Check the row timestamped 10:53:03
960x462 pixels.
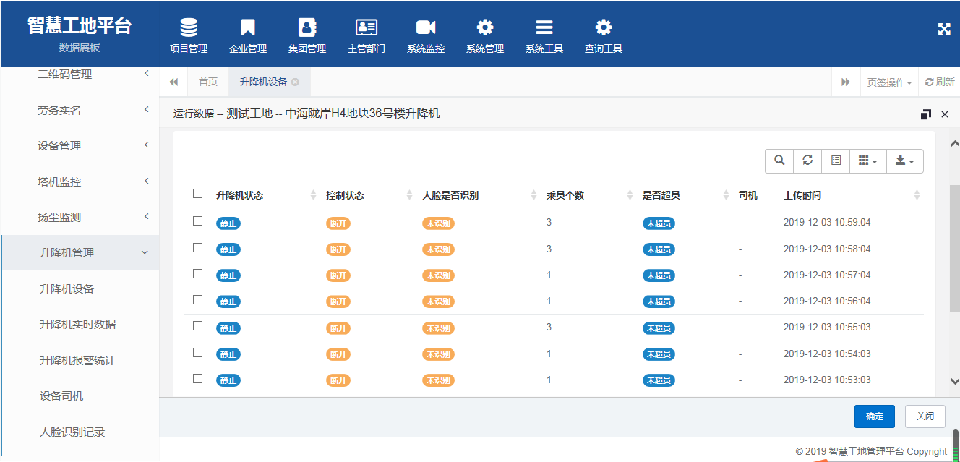(x=197, y=379)
